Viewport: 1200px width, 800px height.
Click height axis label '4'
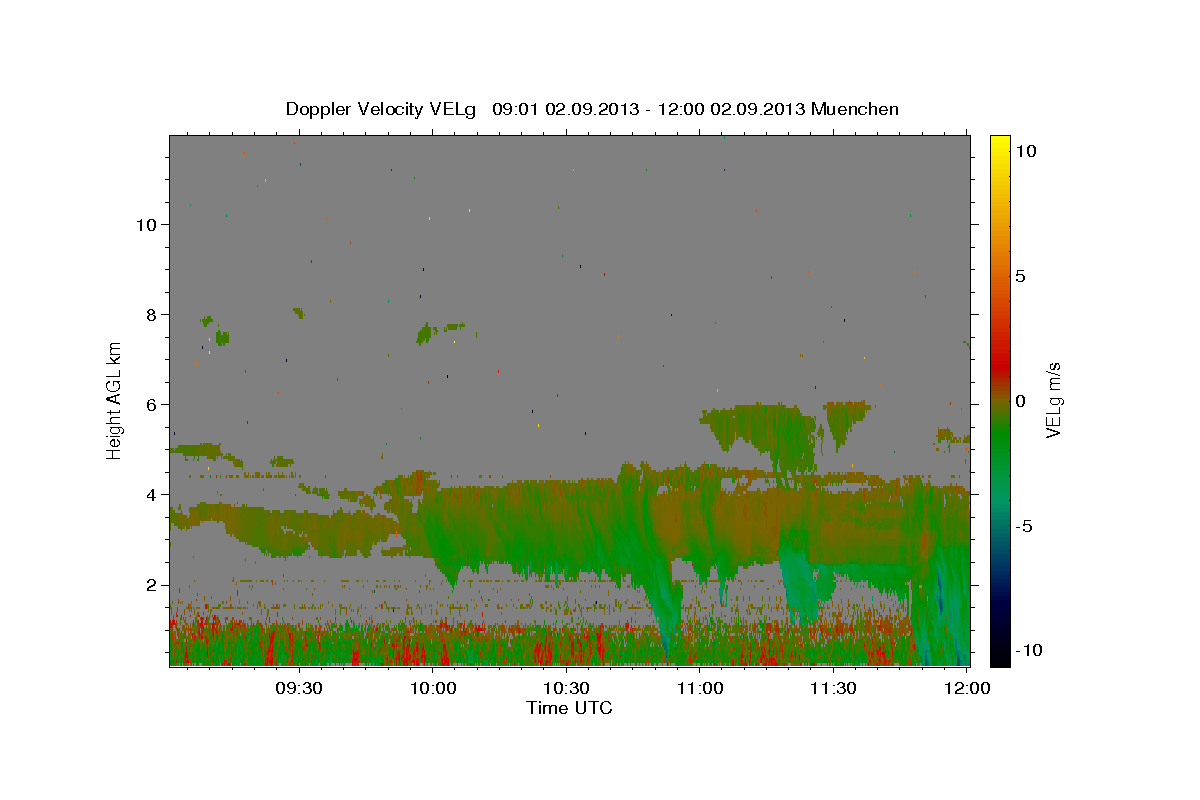click(153, 495)
